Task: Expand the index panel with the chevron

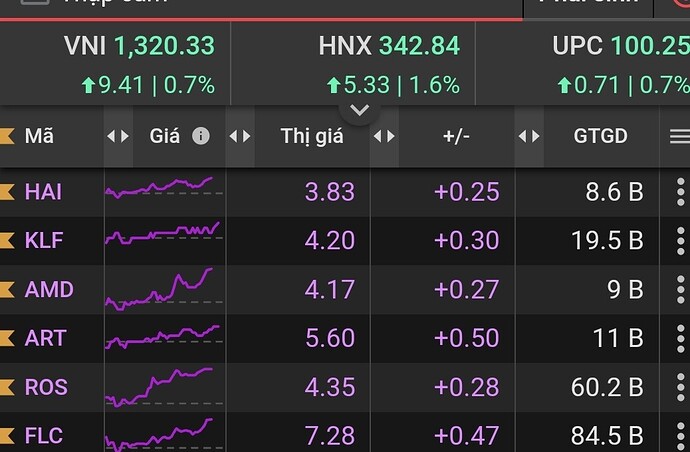Action: [x=360, y=110]
